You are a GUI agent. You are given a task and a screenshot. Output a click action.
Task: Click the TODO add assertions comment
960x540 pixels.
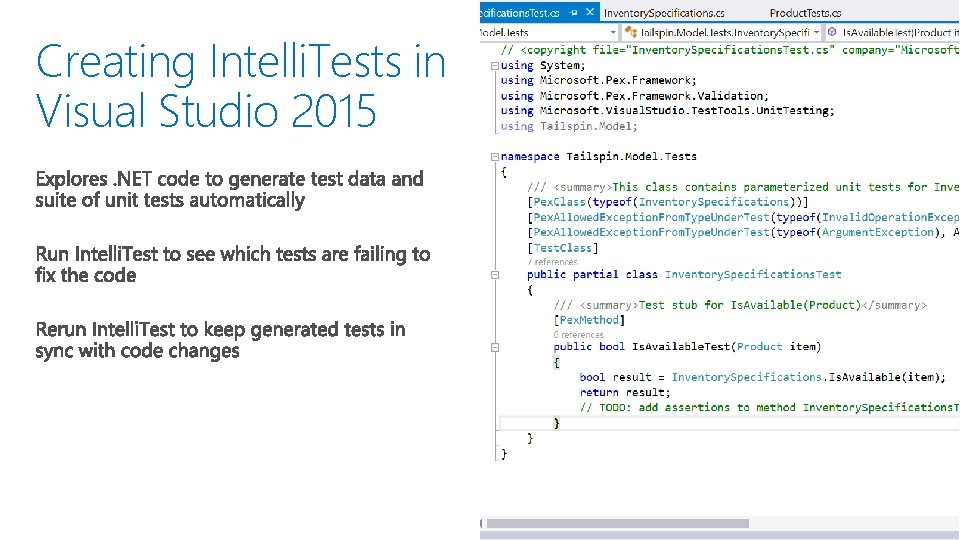[769, 408]
